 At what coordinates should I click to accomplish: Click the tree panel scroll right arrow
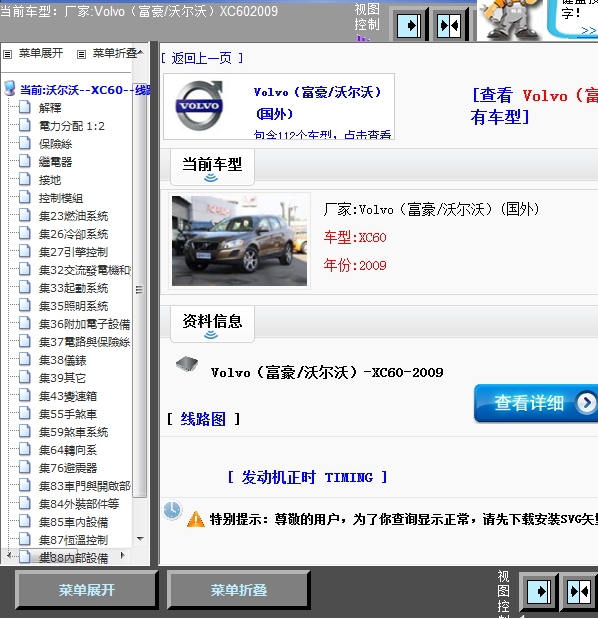coord(122,555)
